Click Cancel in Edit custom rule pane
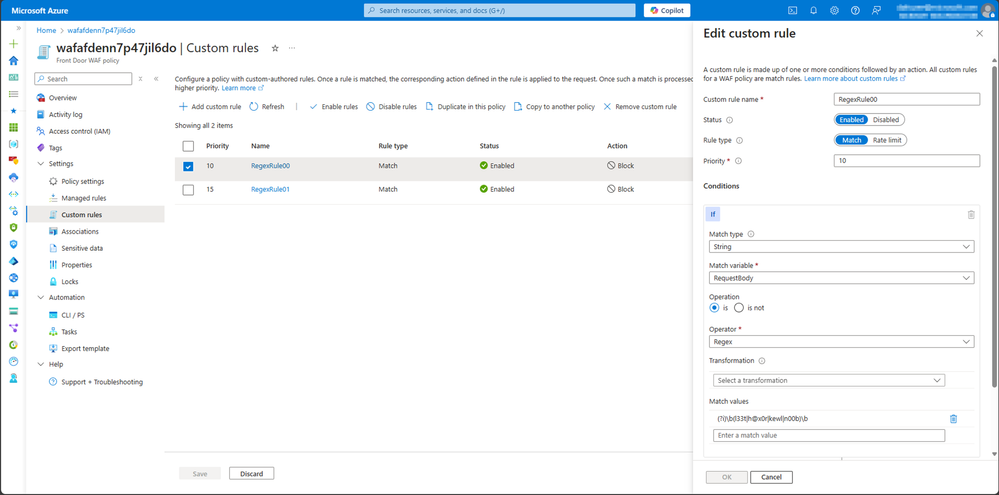 click(x=771, y=477)
